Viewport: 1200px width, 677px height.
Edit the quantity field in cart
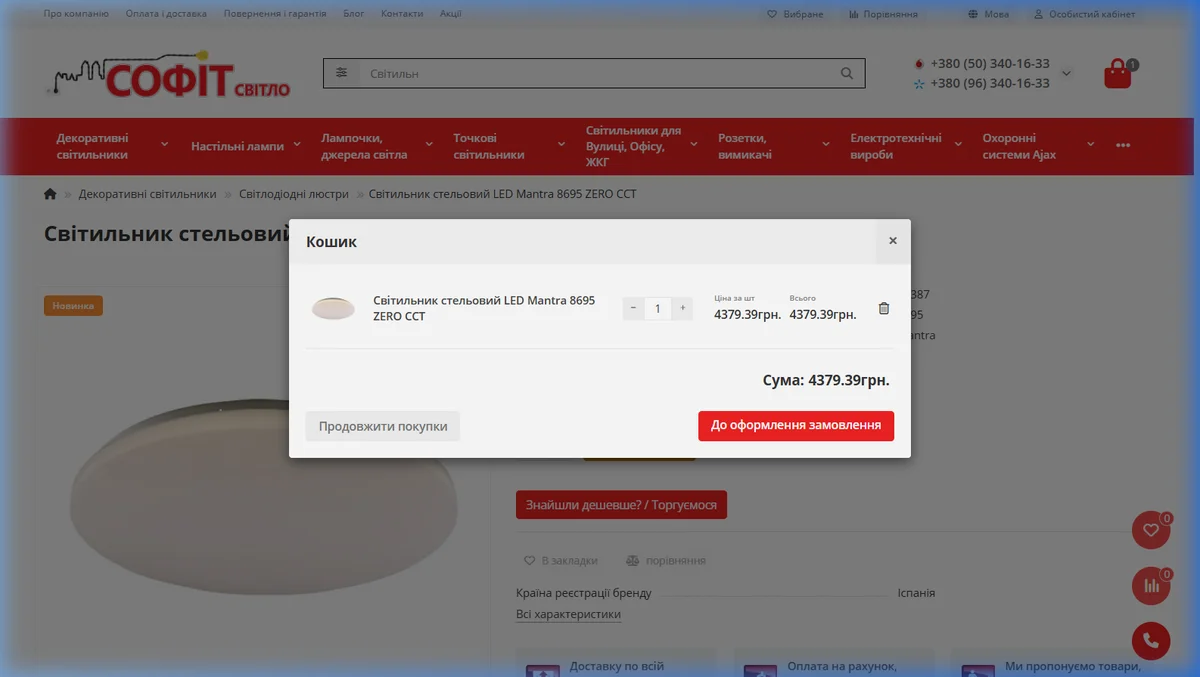pos(658,308)
